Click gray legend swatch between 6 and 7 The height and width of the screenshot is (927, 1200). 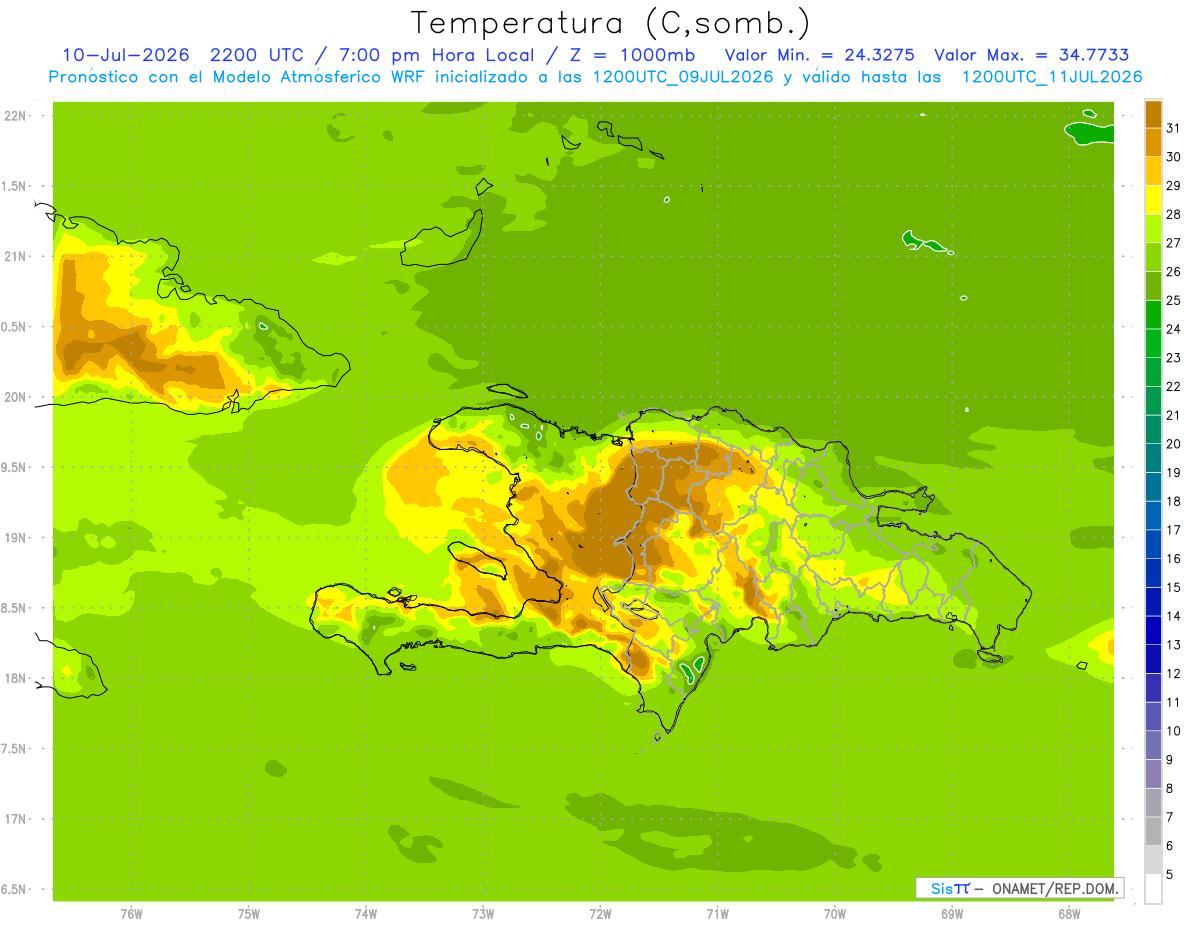[x=1153, y=831]
